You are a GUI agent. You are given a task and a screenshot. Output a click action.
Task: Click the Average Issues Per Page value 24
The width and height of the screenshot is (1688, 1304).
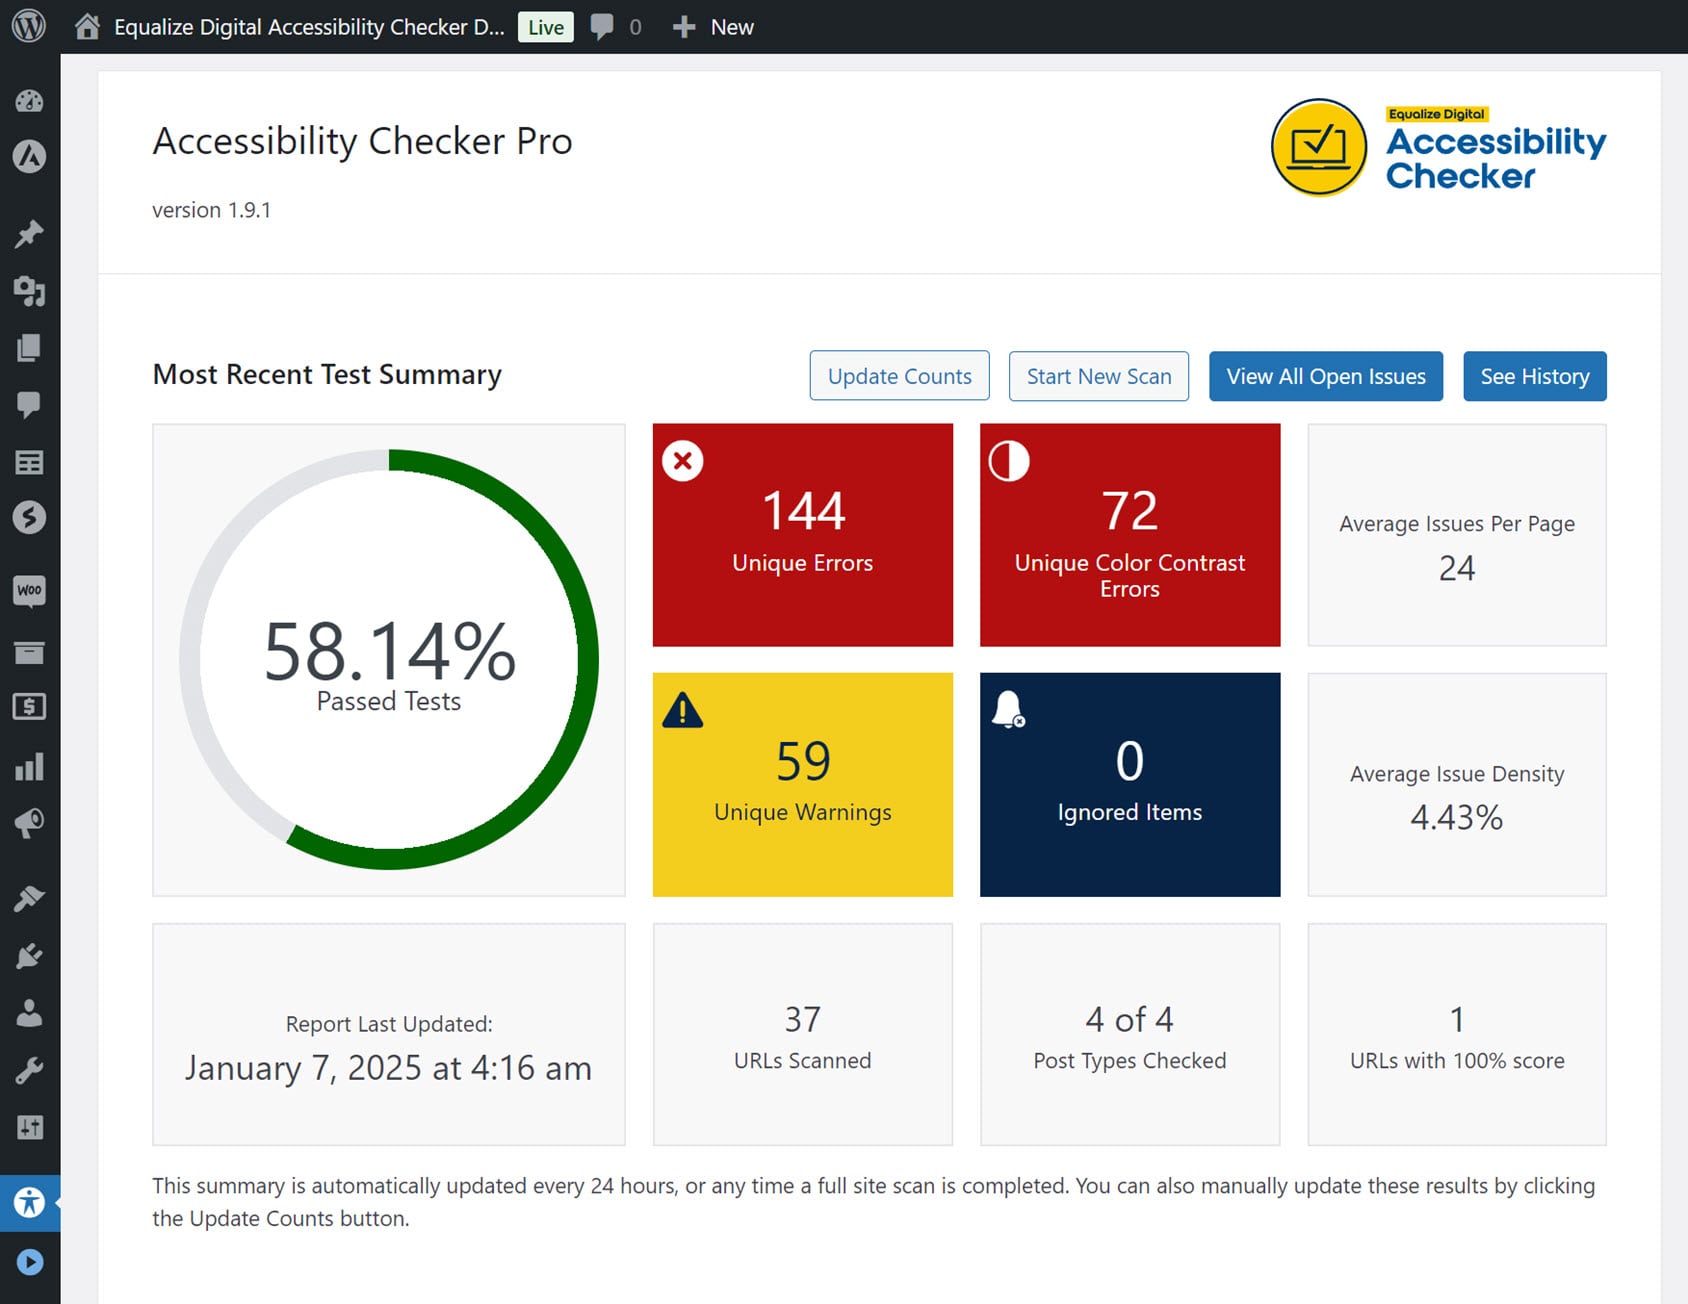coord(1457,568)
